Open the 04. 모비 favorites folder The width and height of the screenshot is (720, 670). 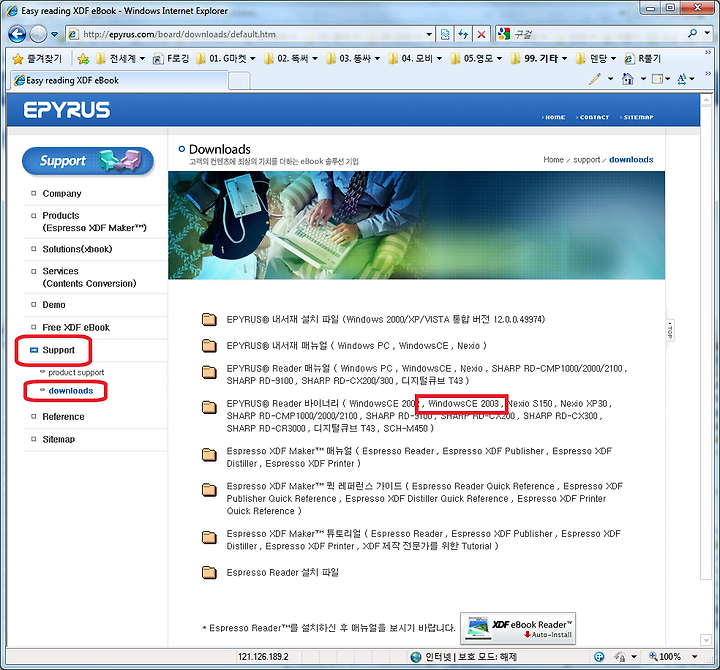pyautogui.click(x=415, y=59)
